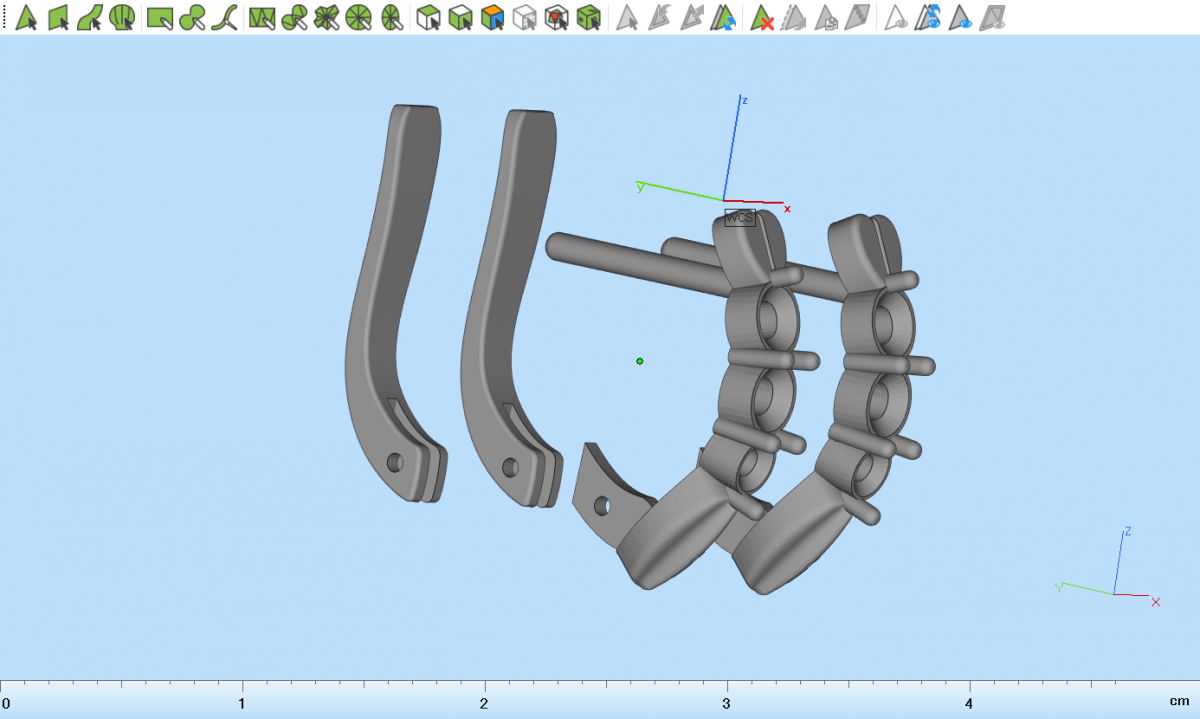
Task: Click the greyed-out unmark triangle cursor icon
Action: click(627, 17)
